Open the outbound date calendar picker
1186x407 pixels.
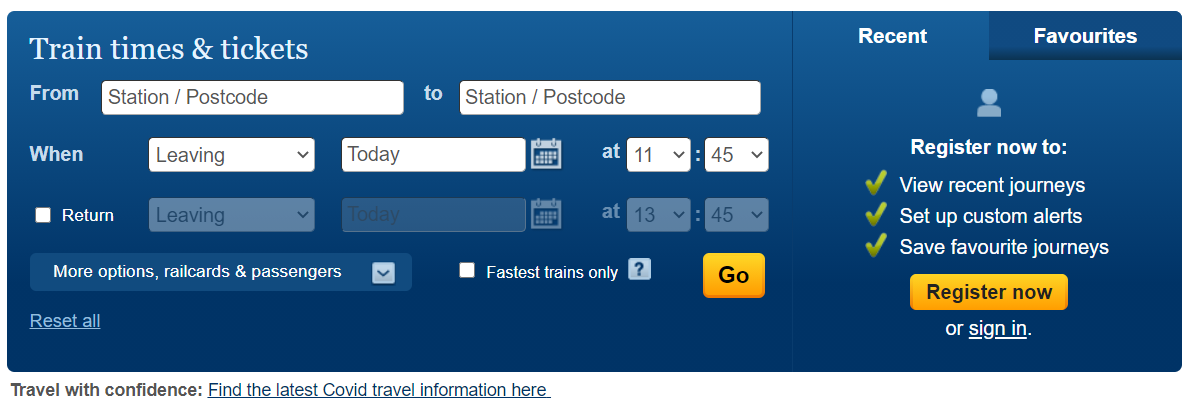(546, 154)
